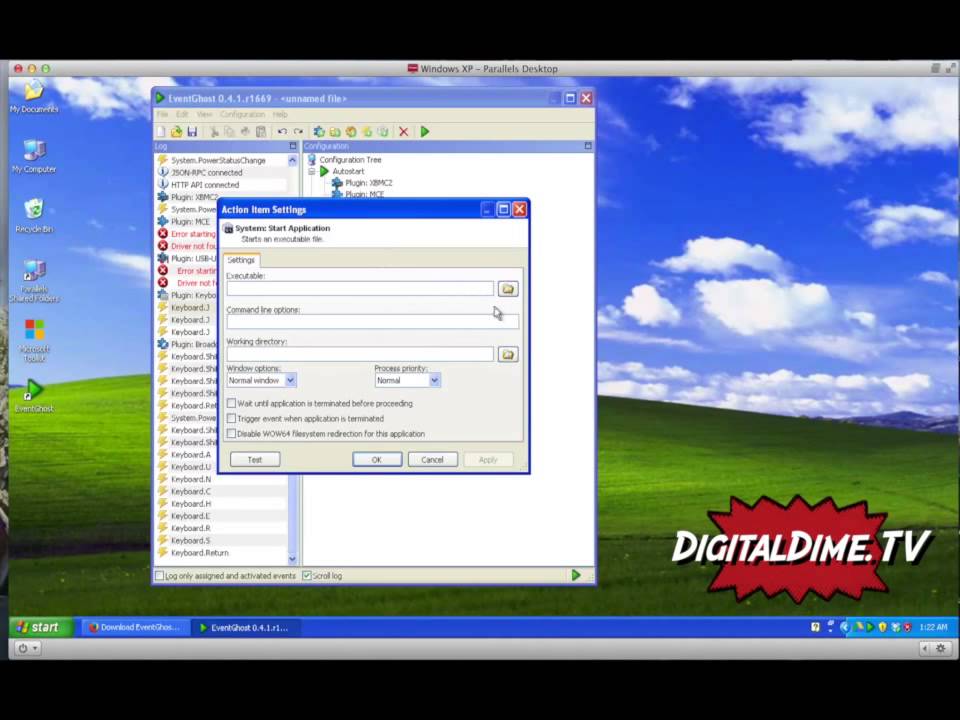Click the Apply button

(x=488, y=460)
